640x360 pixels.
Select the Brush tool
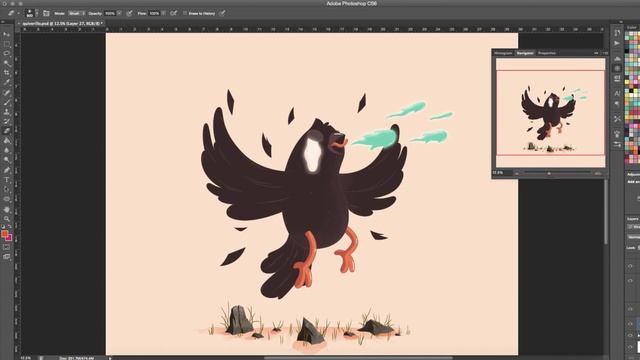click(7, 102)
